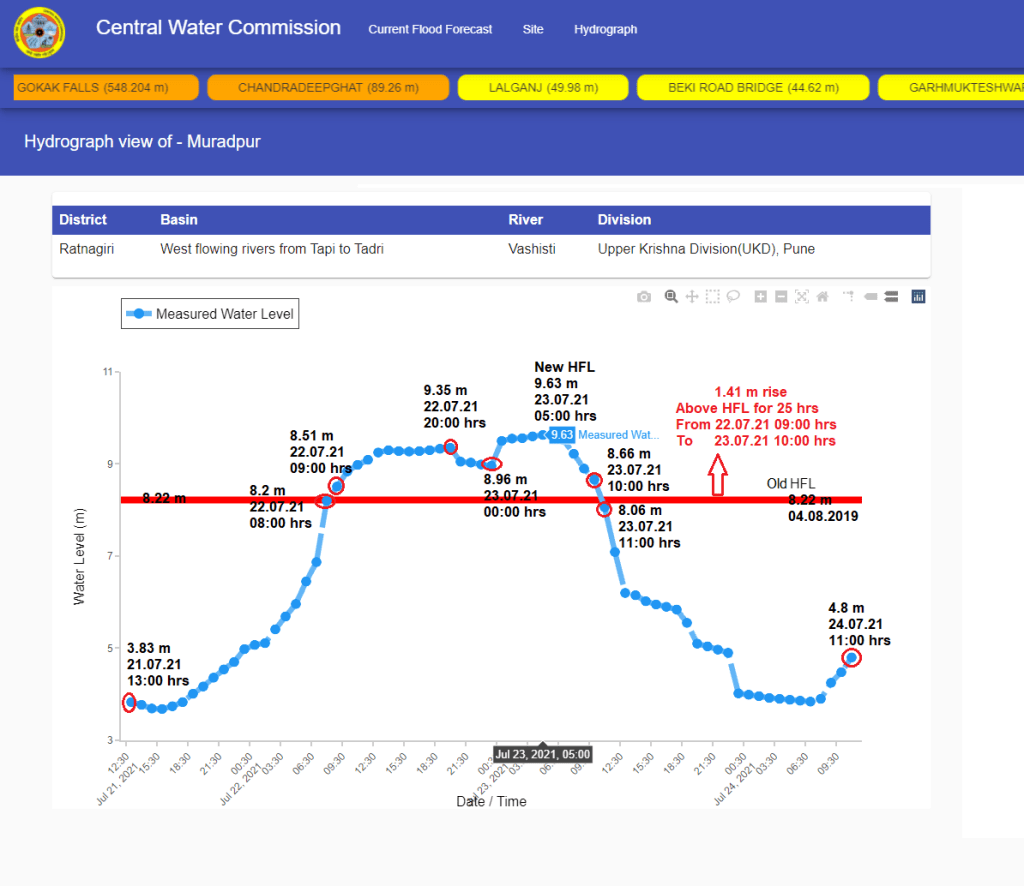Choose the Box Select tool
1024x886 pixels.
click(x=712, y=297)
